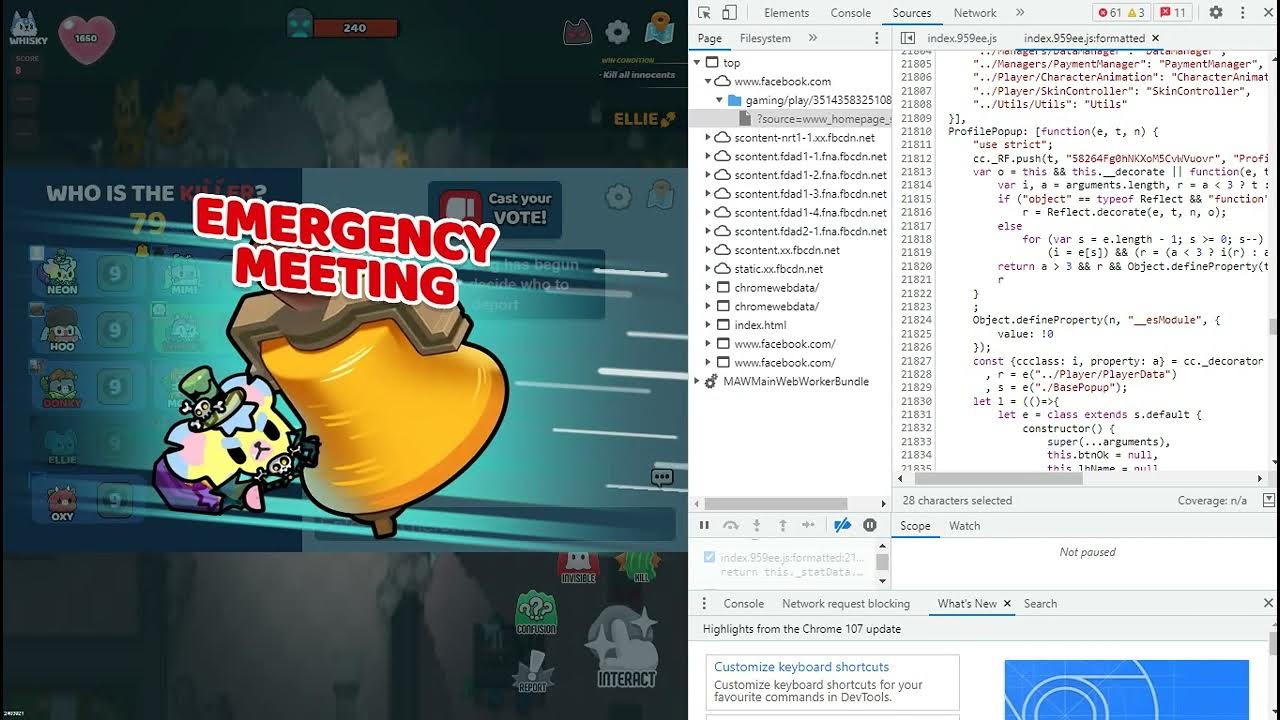Open Network request blocking drawer tab
This screenshot has height=720, width=1280.
click(x=846, y=603)
